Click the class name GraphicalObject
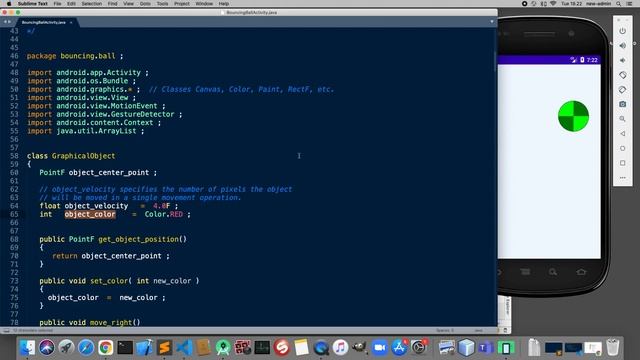640x360 pixels. [x=83, y=156]
